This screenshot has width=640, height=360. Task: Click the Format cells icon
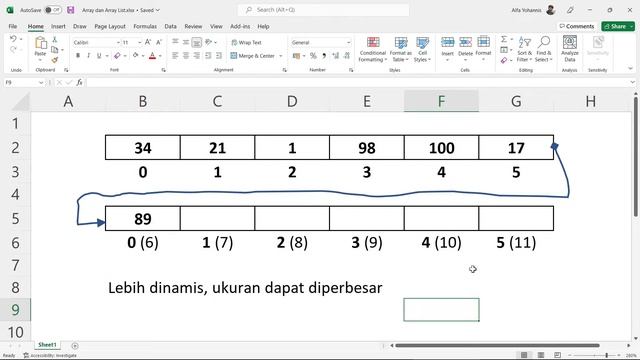coord(483,42)
